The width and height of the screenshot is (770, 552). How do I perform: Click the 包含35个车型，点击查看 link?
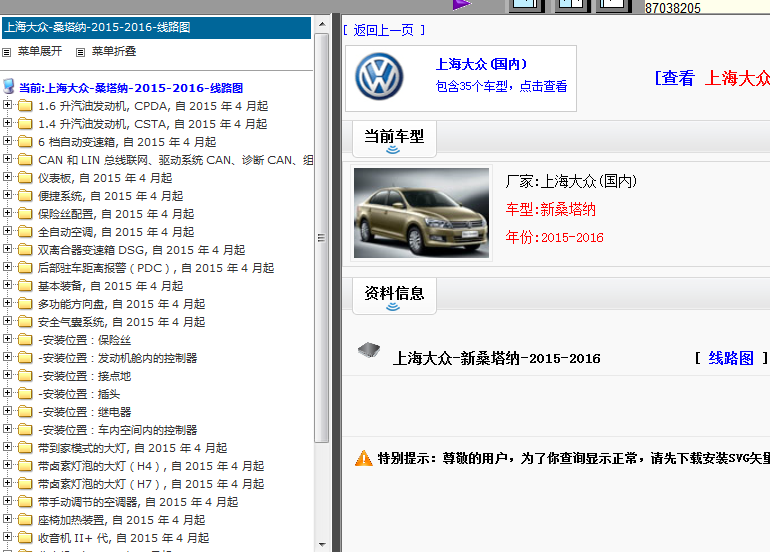501,86
